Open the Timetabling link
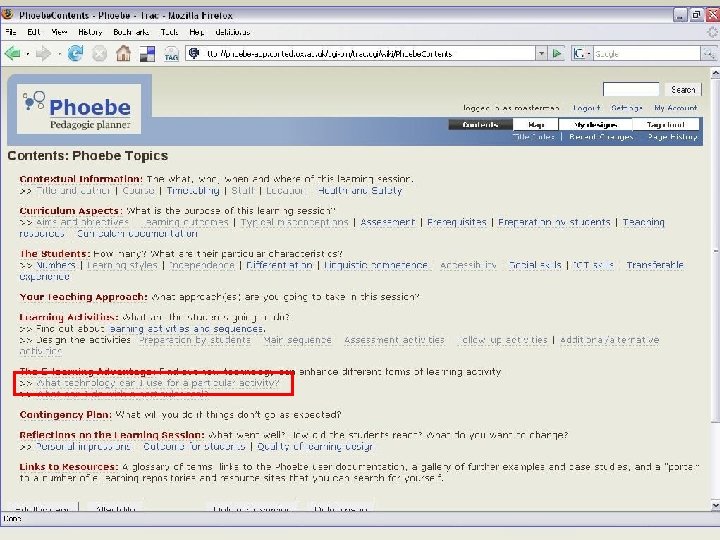 [193, 191]
